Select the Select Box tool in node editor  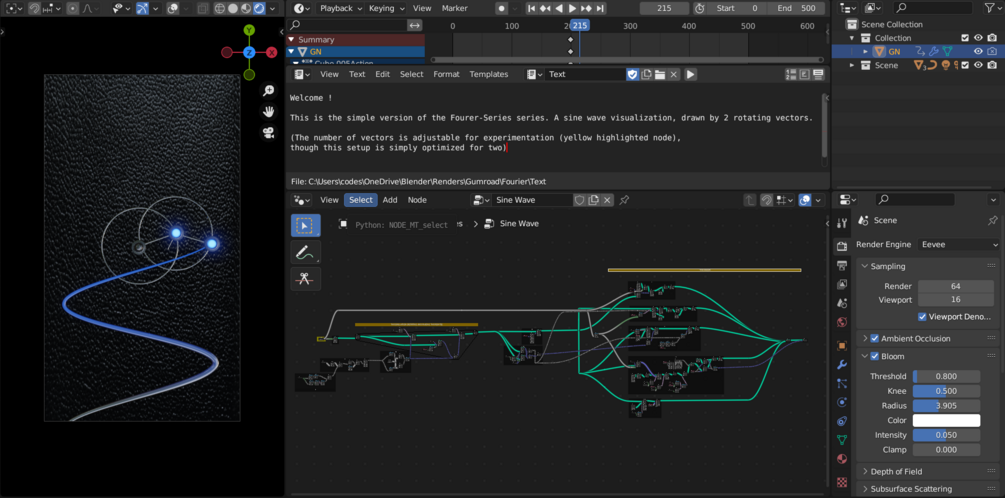306,226
